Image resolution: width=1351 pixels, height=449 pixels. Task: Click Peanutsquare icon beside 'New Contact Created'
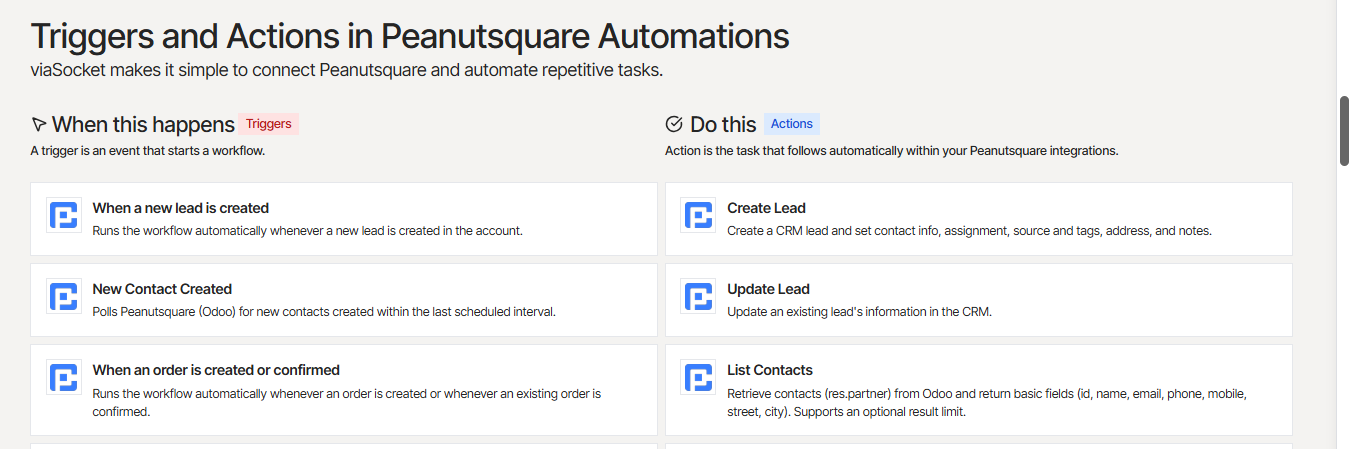click(64, 297)
